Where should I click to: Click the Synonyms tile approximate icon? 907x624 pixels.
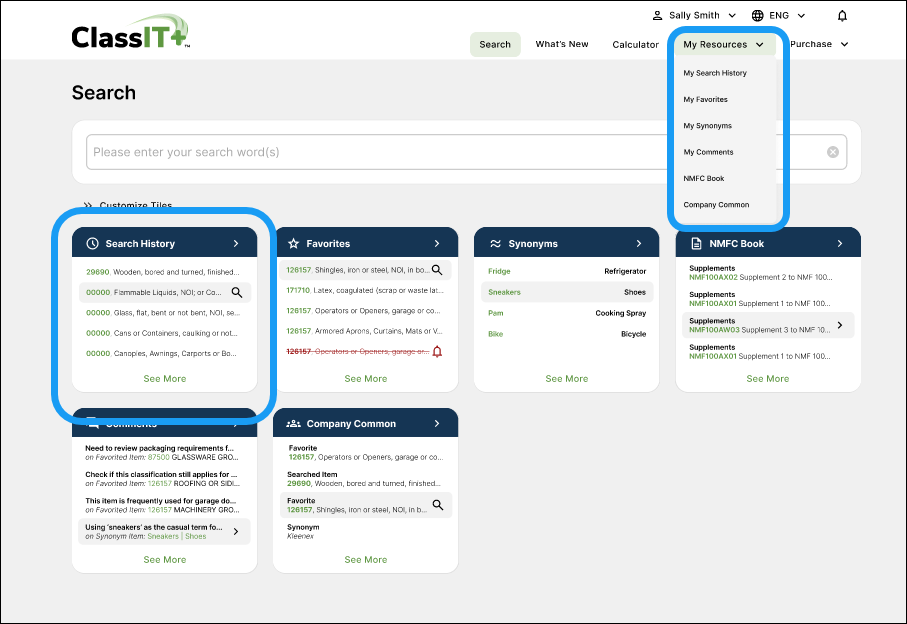click(495, 243)
